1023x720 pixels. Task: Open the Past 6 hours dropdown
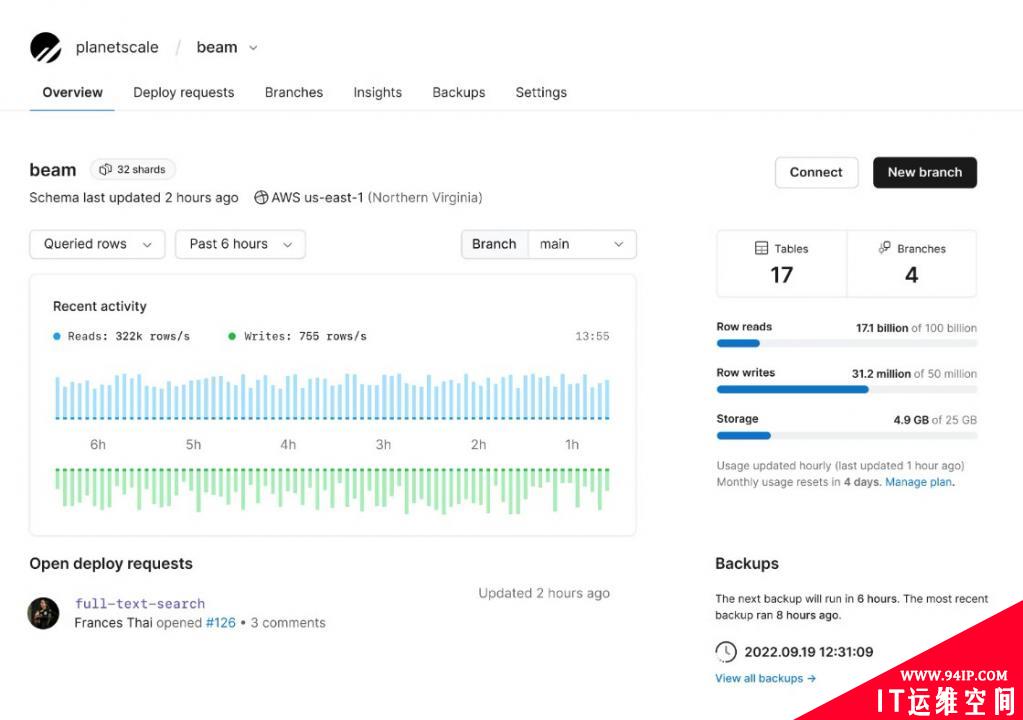pyautogui.click(x=240, y=244)
